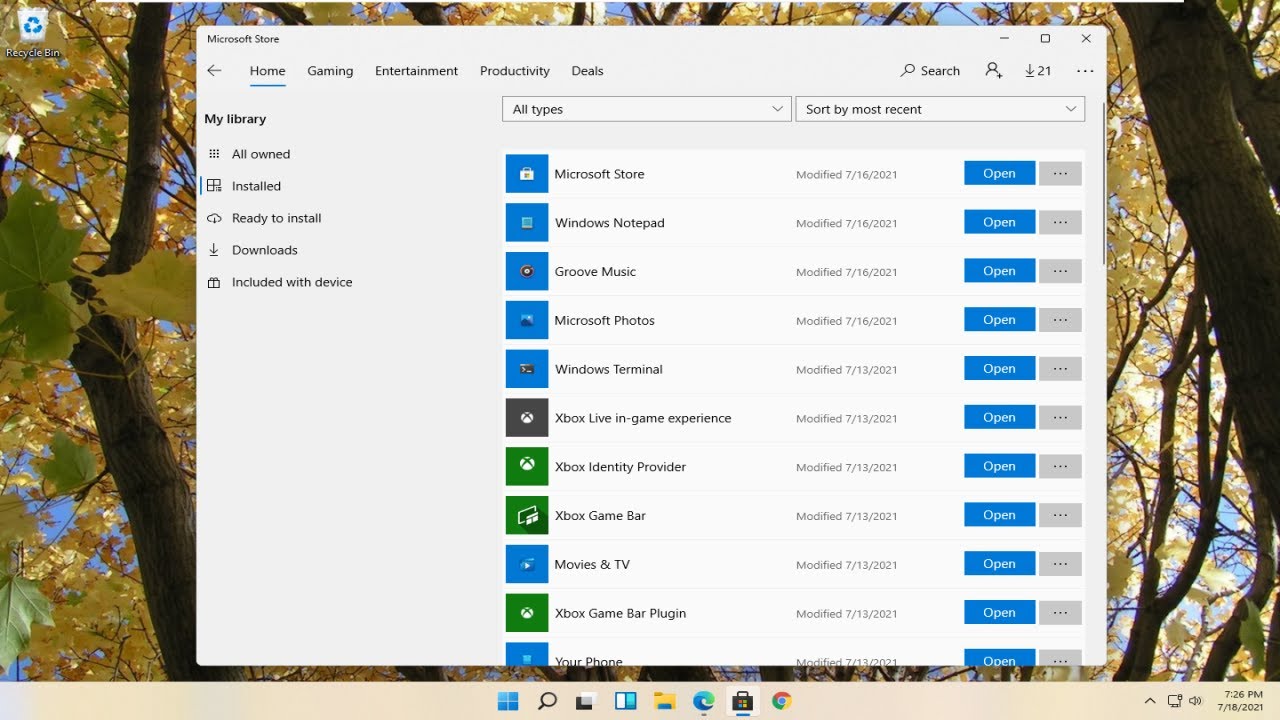
Task: Open more options for Microsoft Store row
Action: [1060, 174]
